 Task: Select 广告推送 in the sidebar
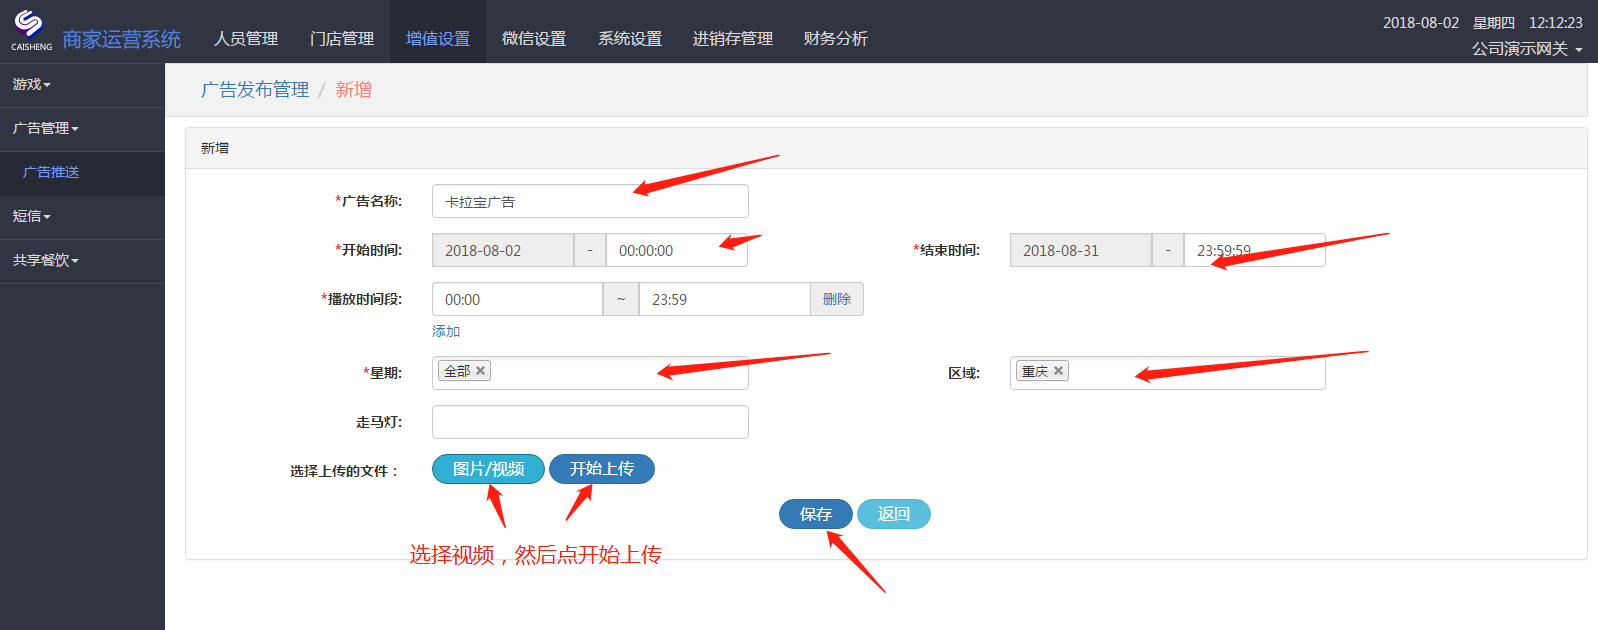tap(82, 173)
